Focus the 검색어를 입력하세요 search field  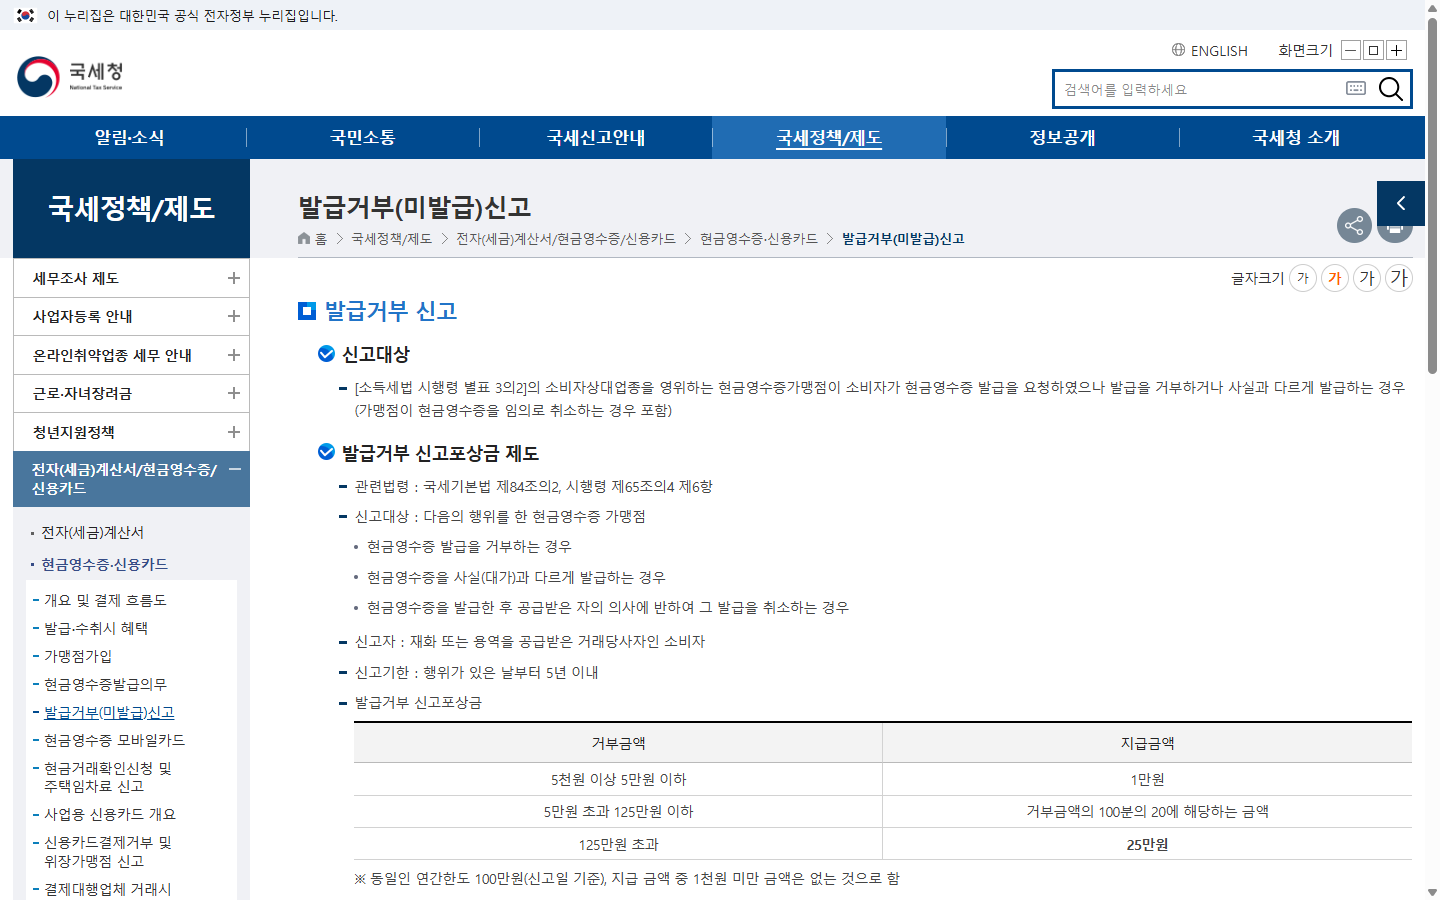click(x=1200, y=89)
